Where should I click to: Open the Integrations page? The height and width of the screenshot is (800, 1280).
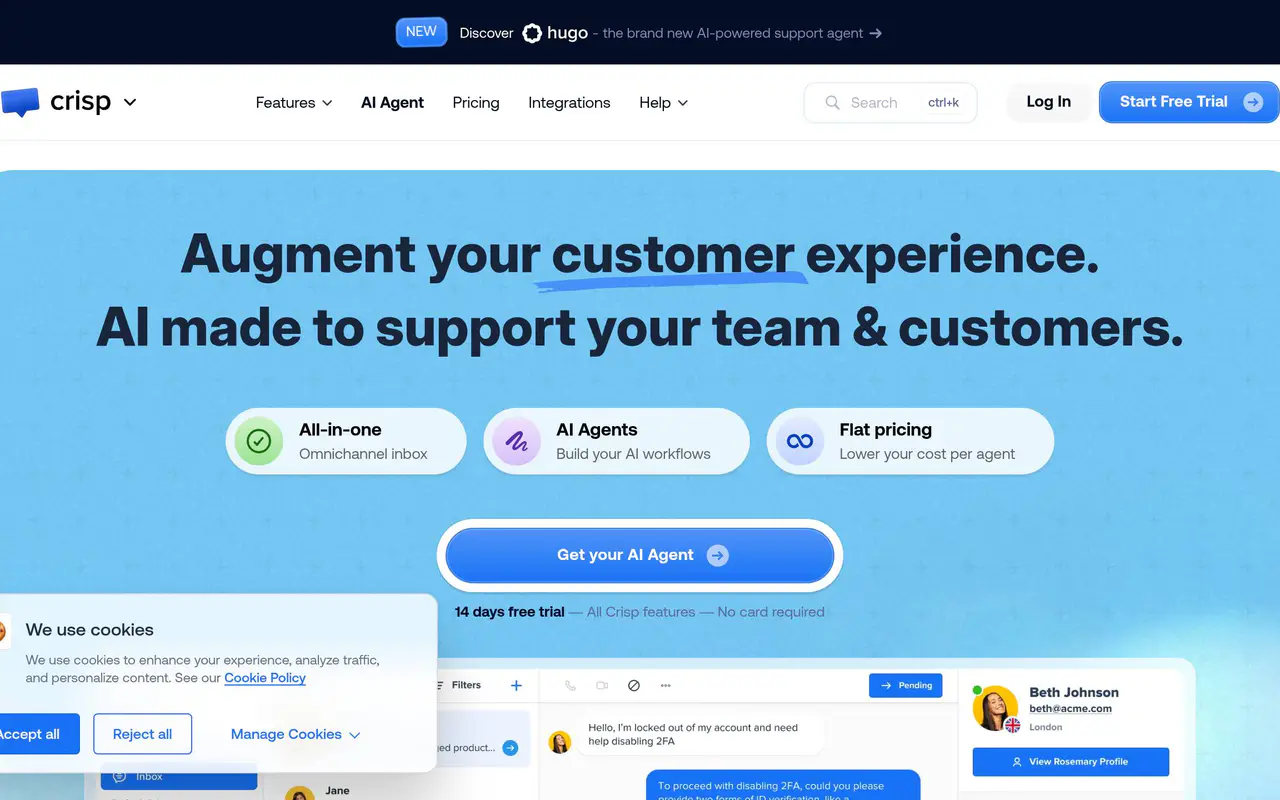569,102
